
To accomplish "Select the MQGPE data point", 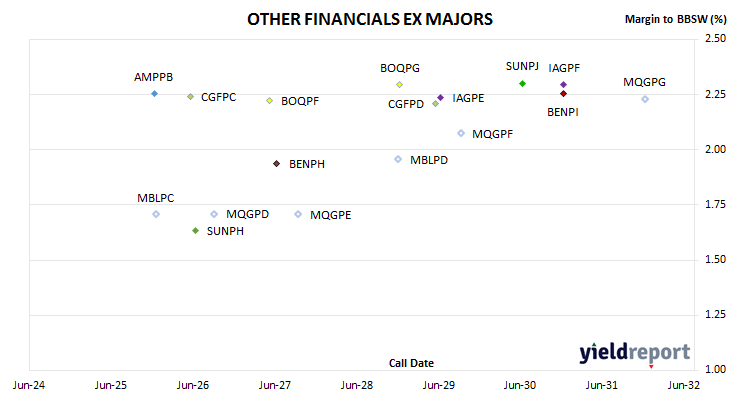I will [298, 214].
